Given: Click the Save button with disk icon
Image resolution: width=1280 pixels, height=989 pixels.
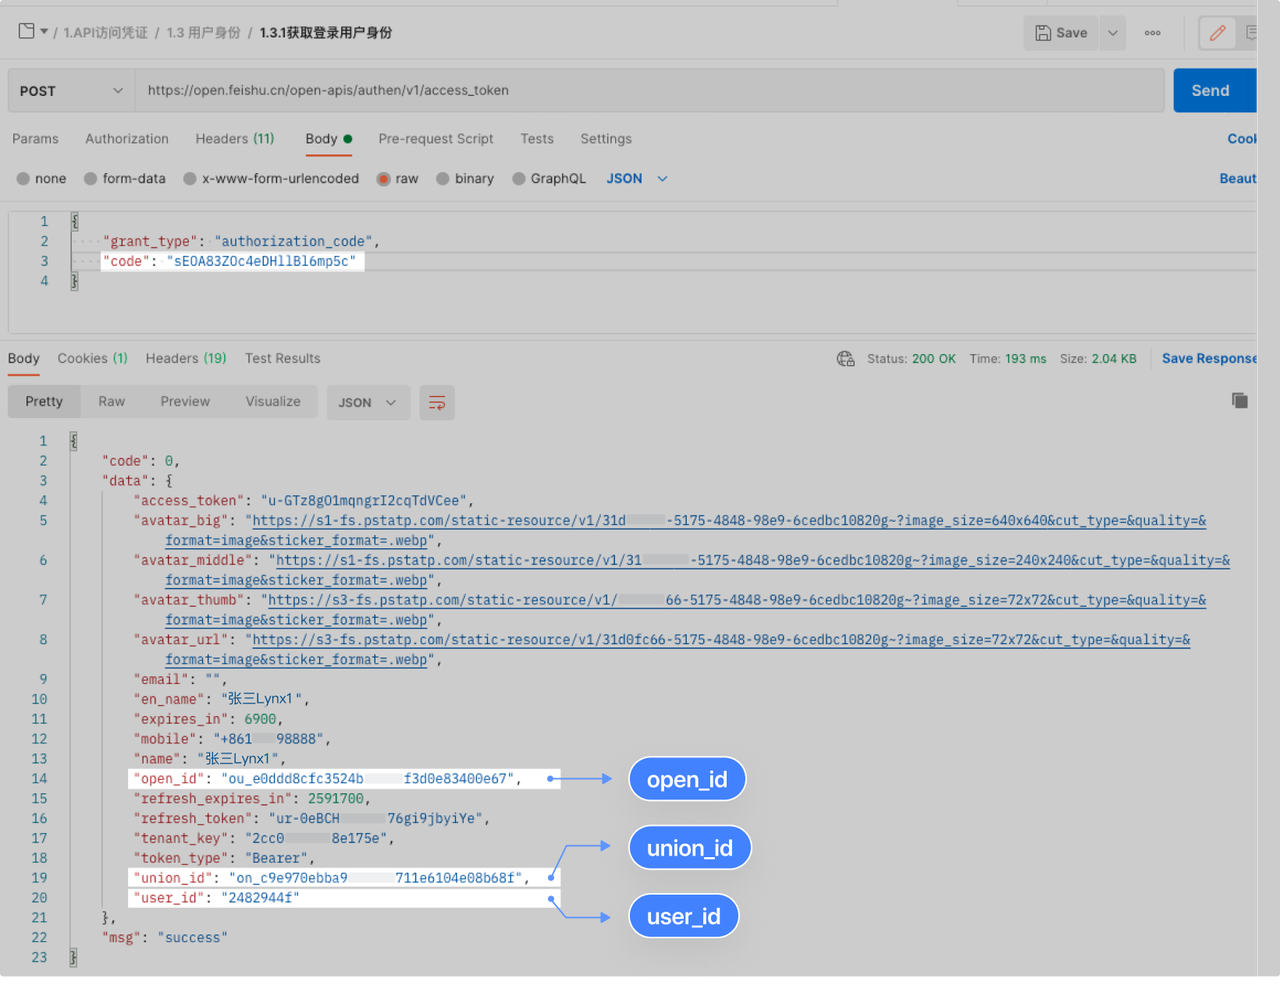Looking at the screenshot, I should [1061, 33].
